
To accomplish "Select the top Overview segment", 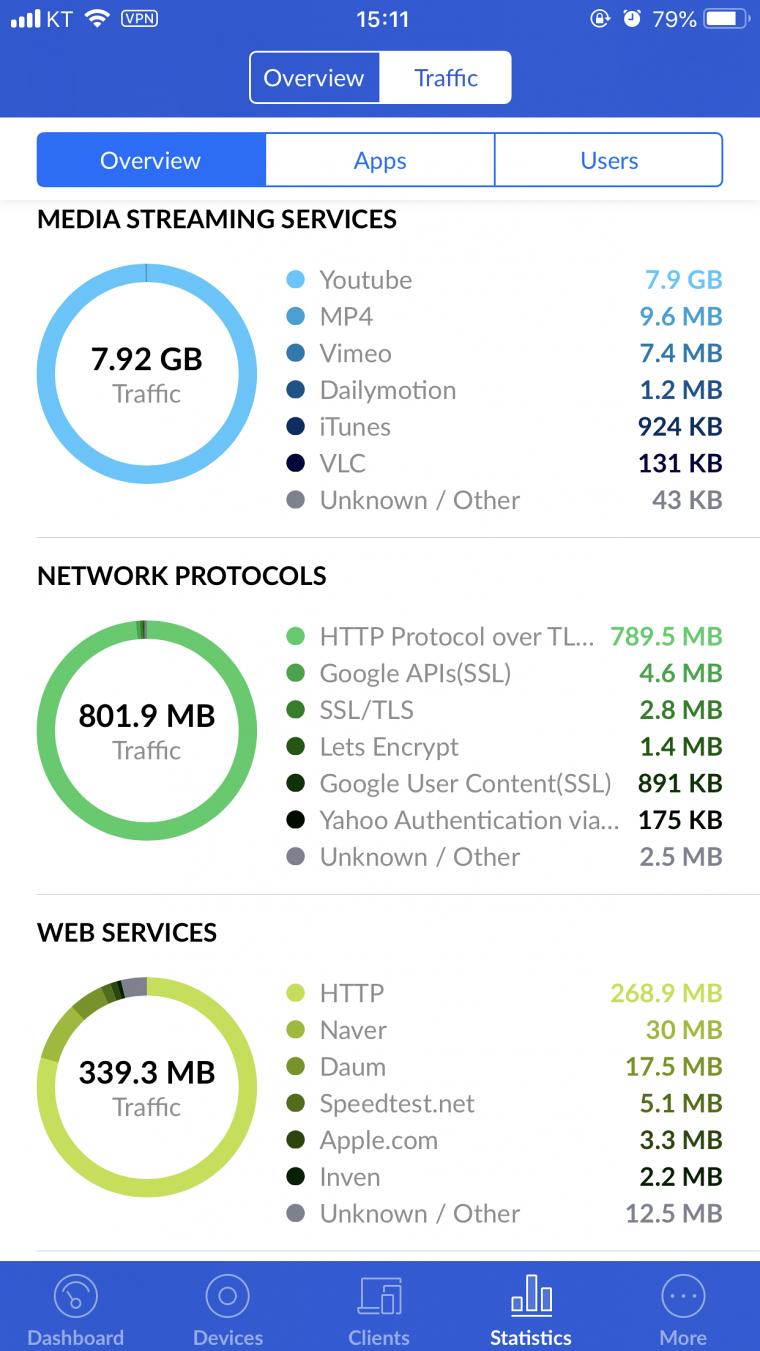I will point(314,78).
